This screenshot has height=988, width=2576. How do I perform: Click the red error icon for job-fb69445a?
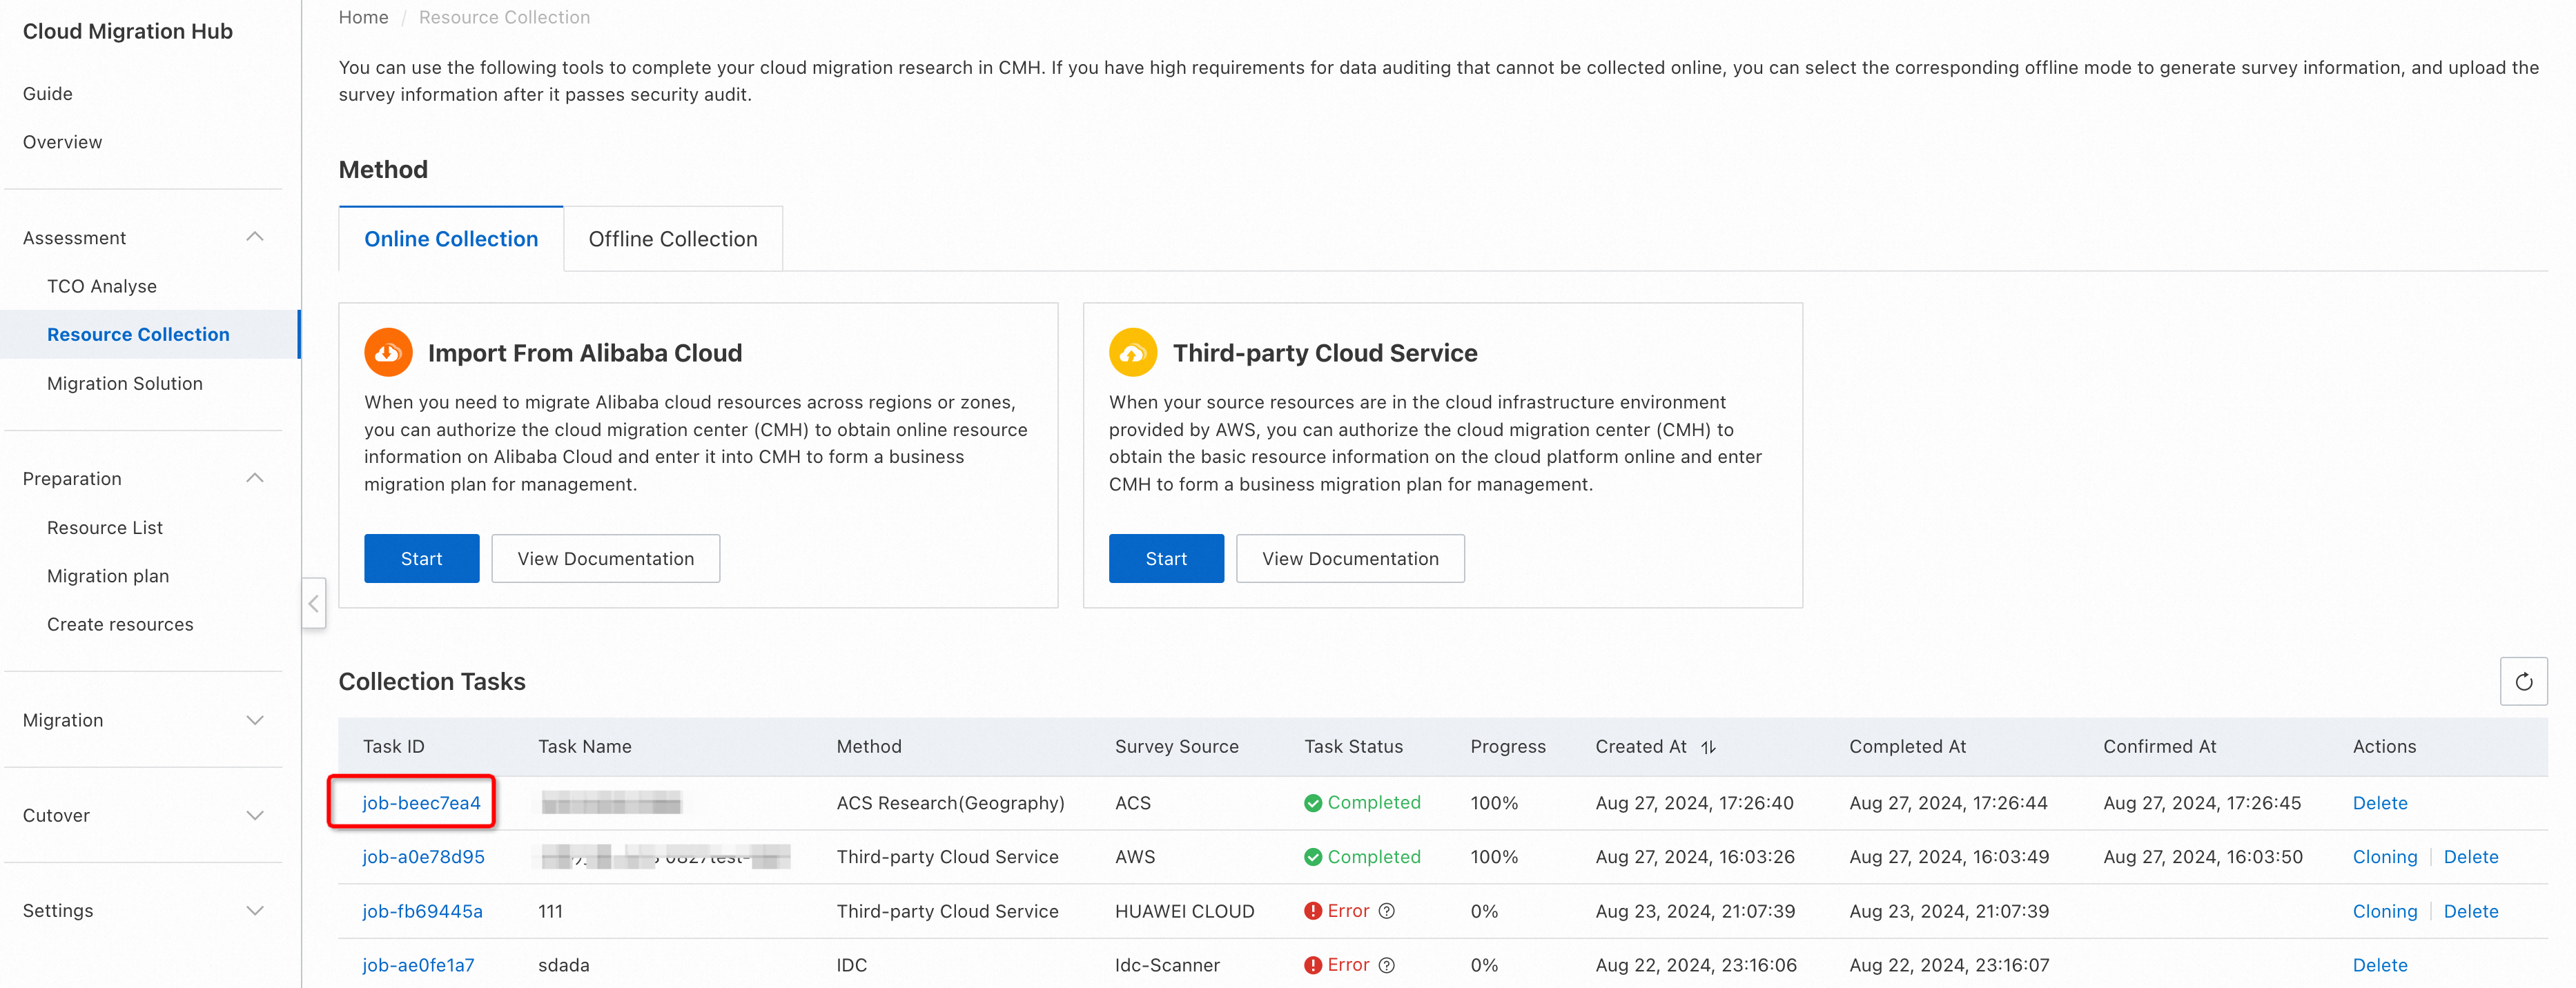point(1313,911)
